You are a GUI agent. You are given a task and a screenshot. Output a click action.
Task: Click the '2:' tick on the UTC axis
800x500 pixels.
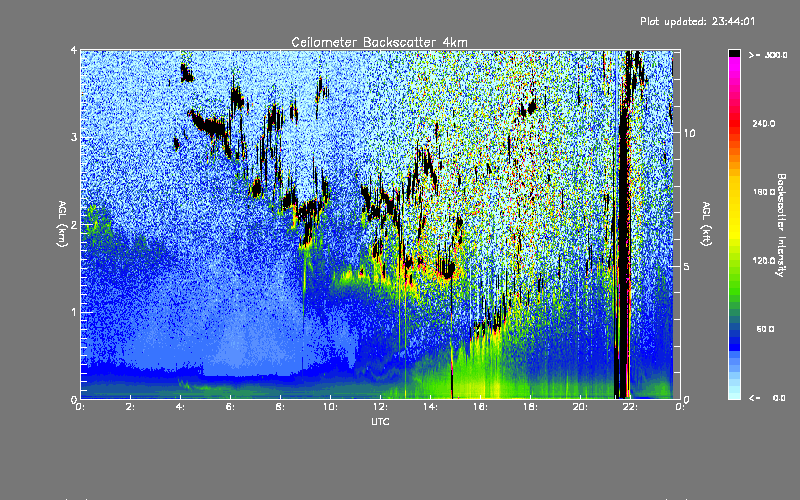(x=131, y=407)
